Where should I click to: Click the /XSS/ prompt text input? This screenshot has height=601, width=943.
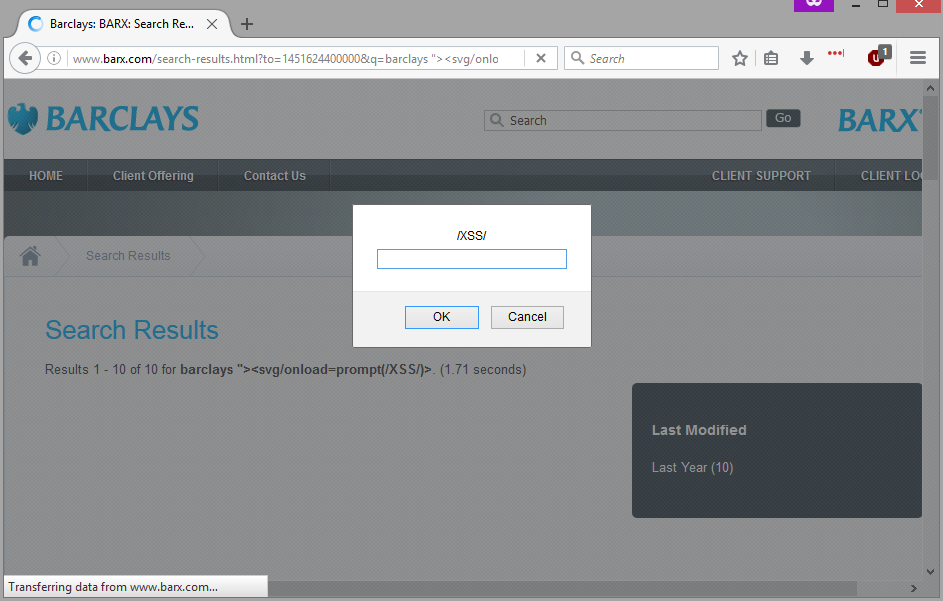[472, 259]
